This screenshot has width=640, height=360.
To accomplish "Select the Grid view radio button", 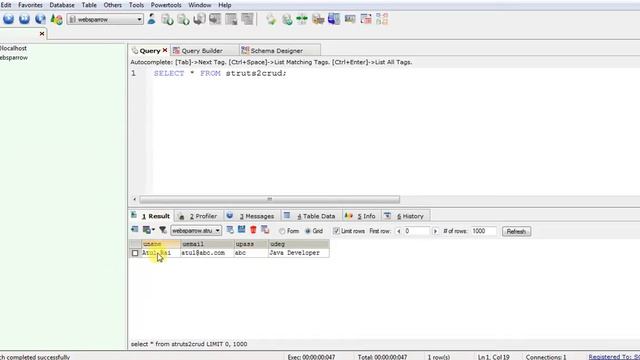I will 308,231.
